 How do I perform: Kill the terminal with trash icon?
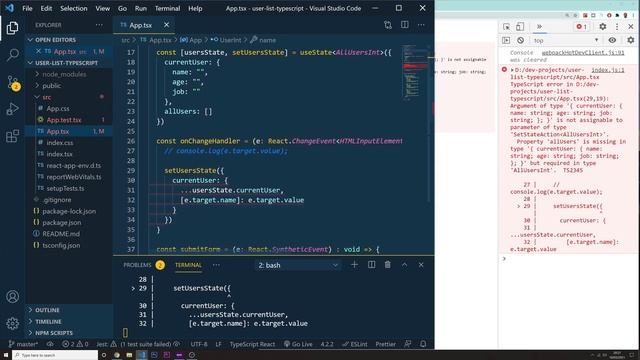(x=388, y=264)
